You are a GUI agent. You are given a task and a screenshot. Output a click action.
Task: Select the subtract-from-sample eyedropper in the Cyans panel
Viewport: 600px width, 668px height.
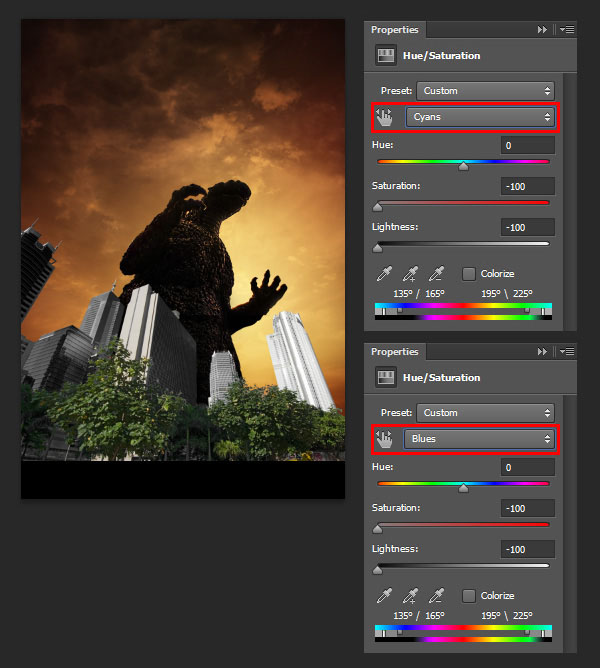pyautogui.click(x=436, y=274)
